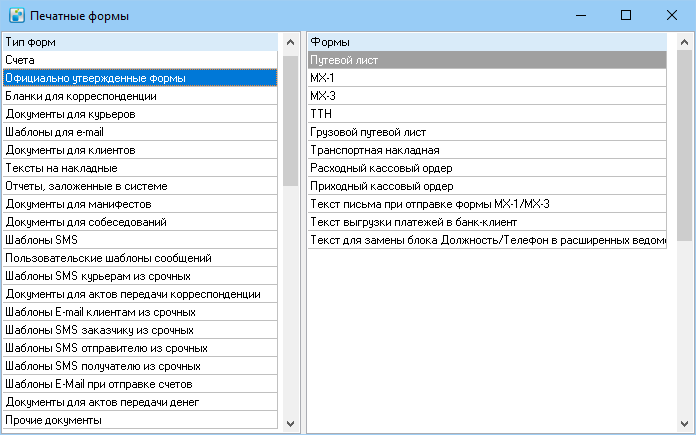The image size is (696, 435).
Task: Select the Шаблоны SMS row
Action: pos(140,240)
